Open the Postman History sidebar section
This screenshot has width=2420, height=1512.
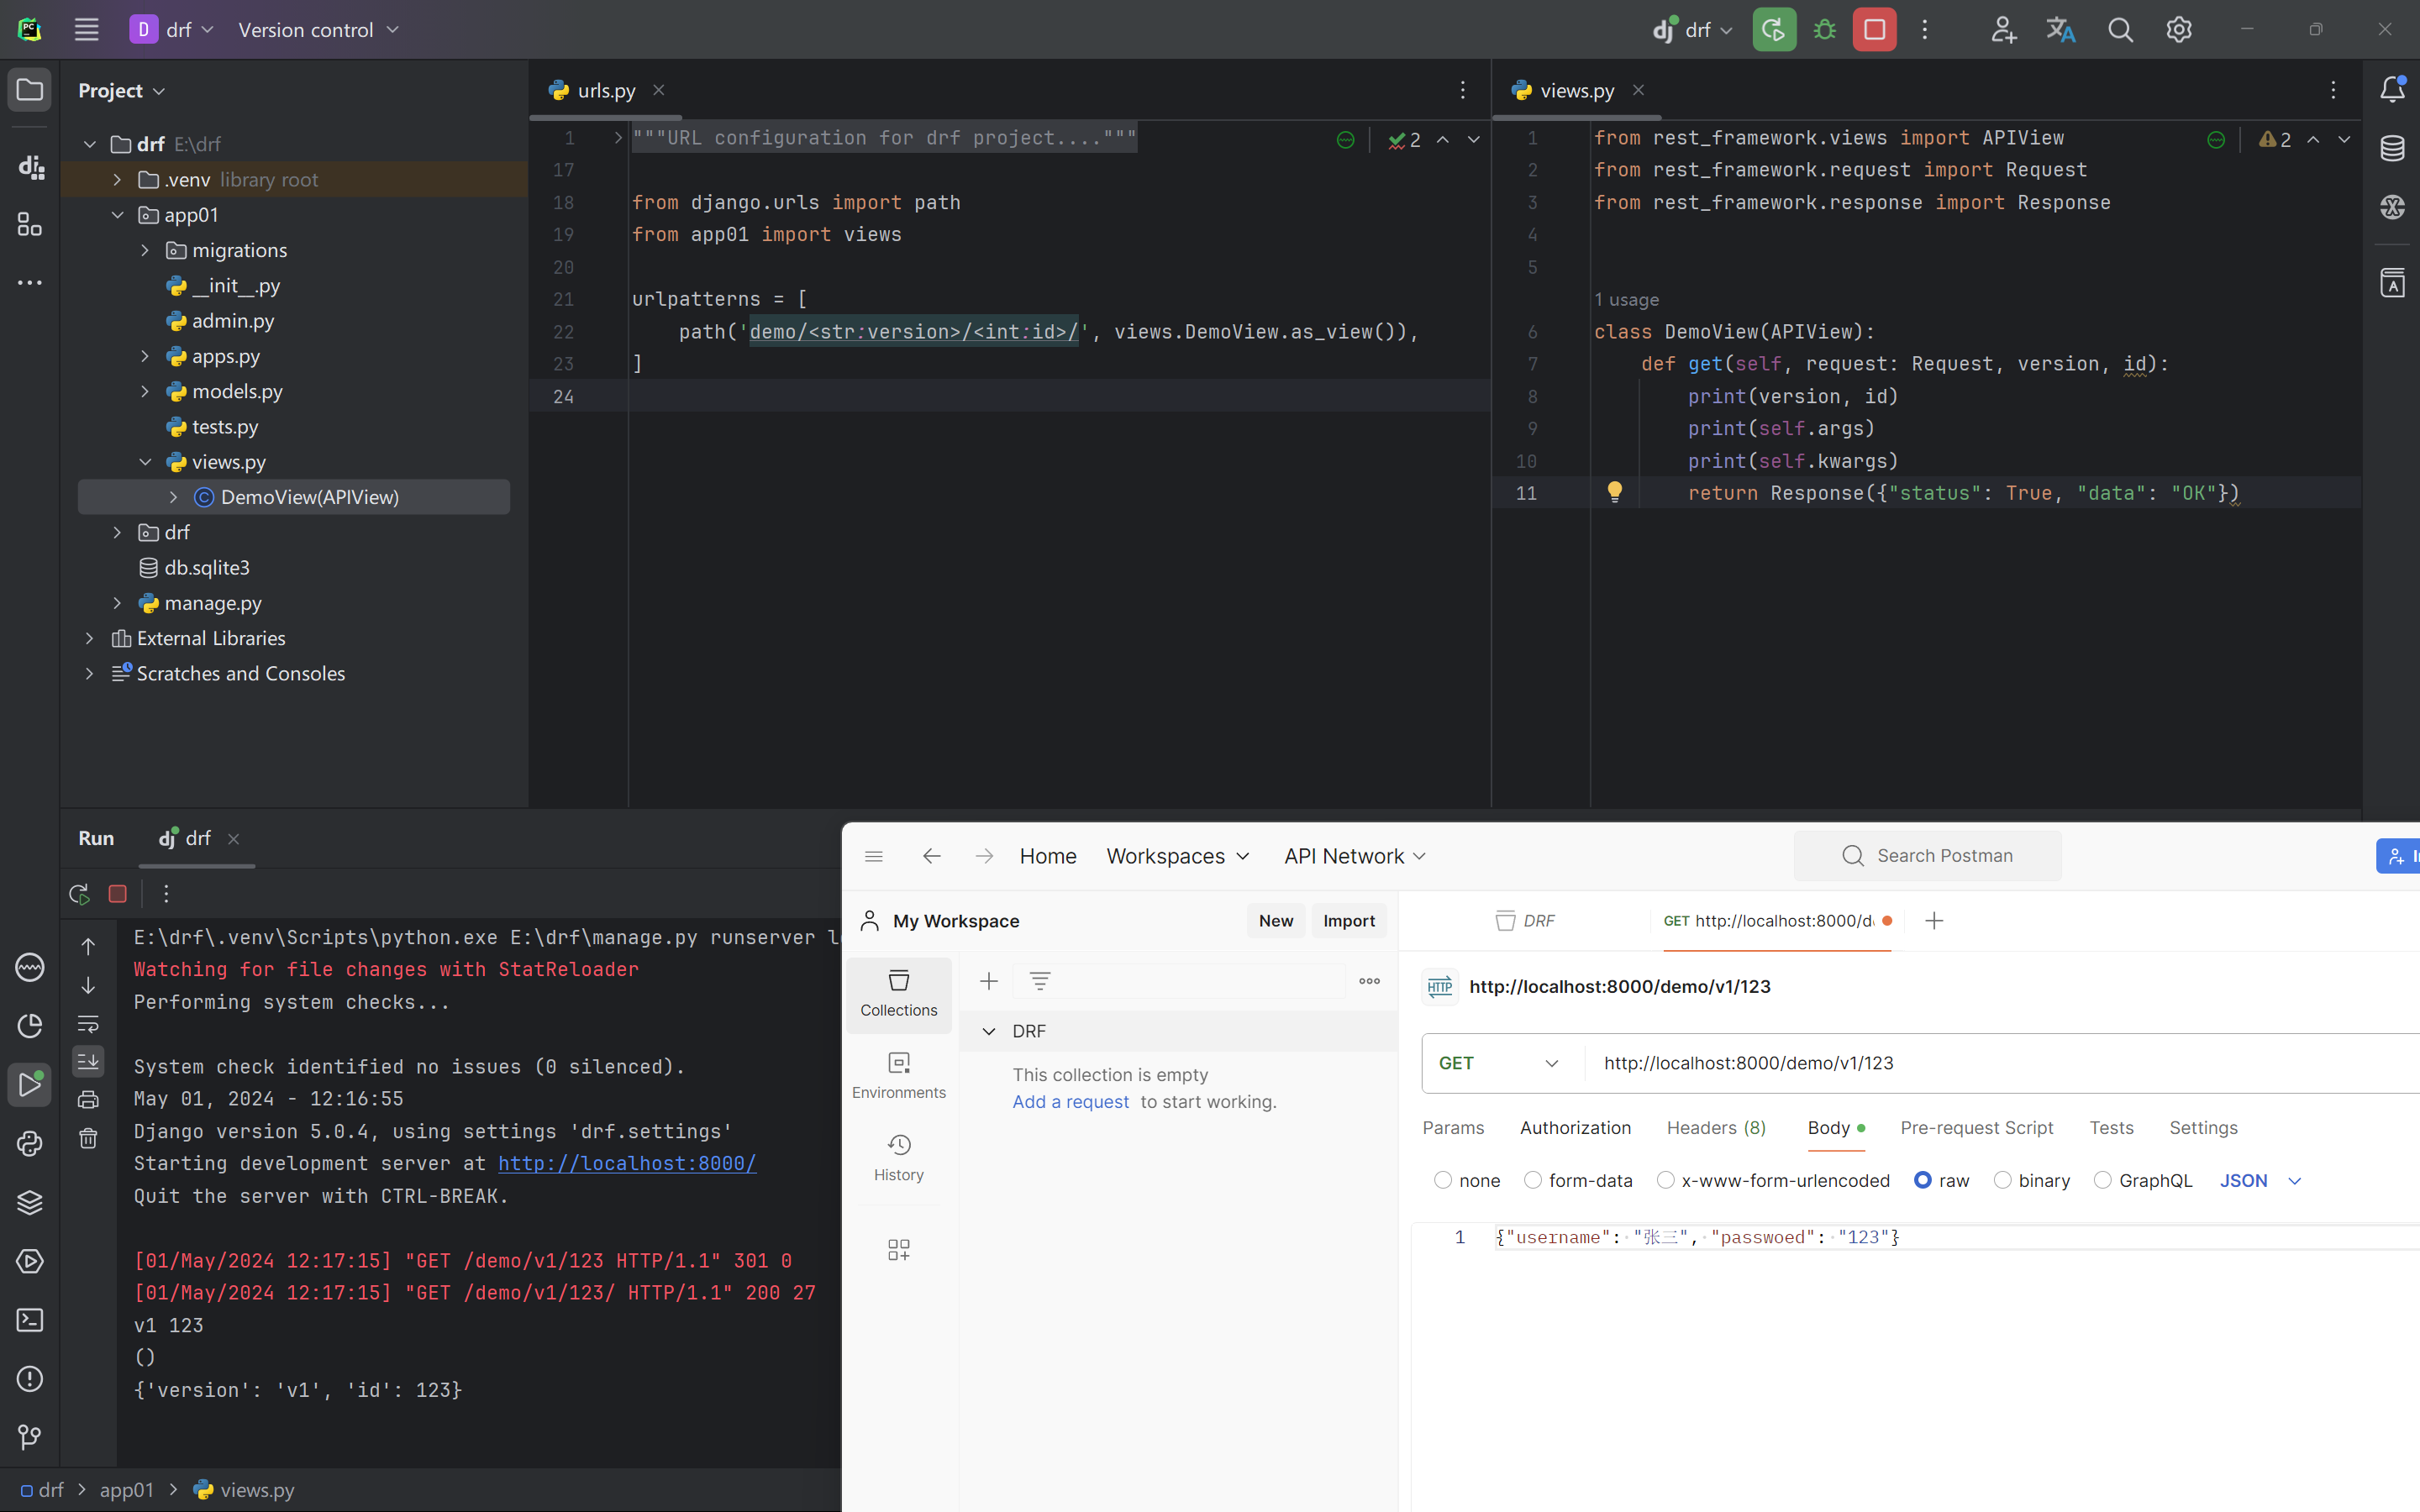pyautogui.click(x=898, y=1157)
